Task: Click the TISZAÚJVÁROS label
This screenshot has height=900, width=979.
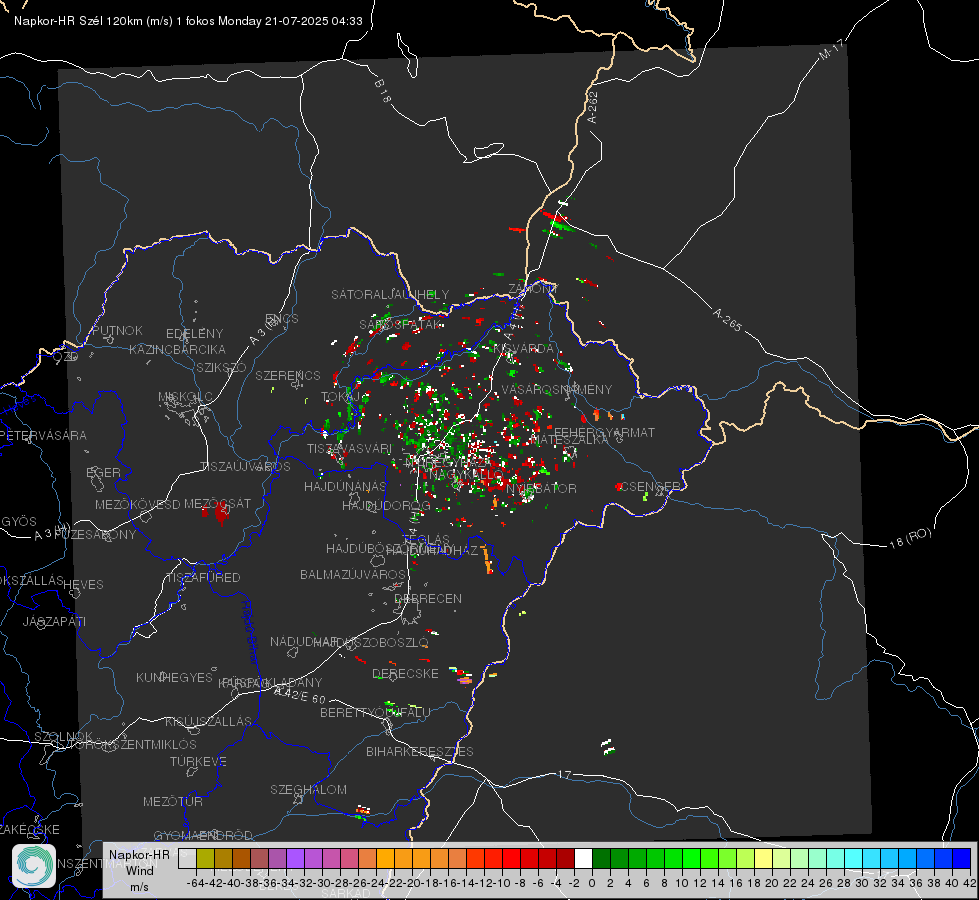Action: (x=245, y=467)
